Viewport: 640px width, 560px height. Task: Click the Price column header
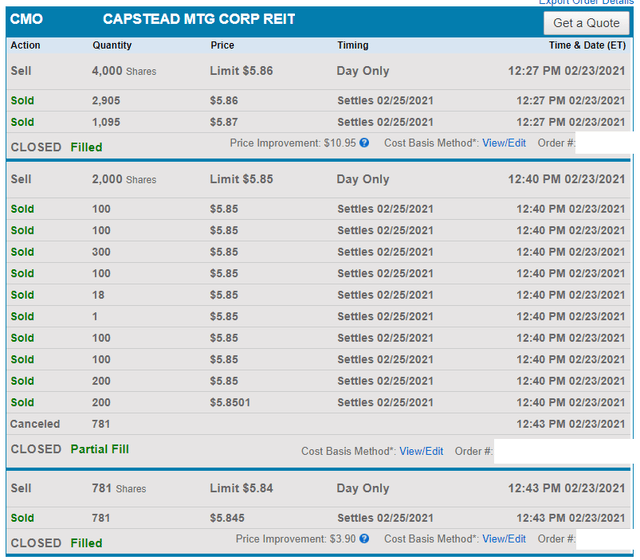[x=222, y=45]
